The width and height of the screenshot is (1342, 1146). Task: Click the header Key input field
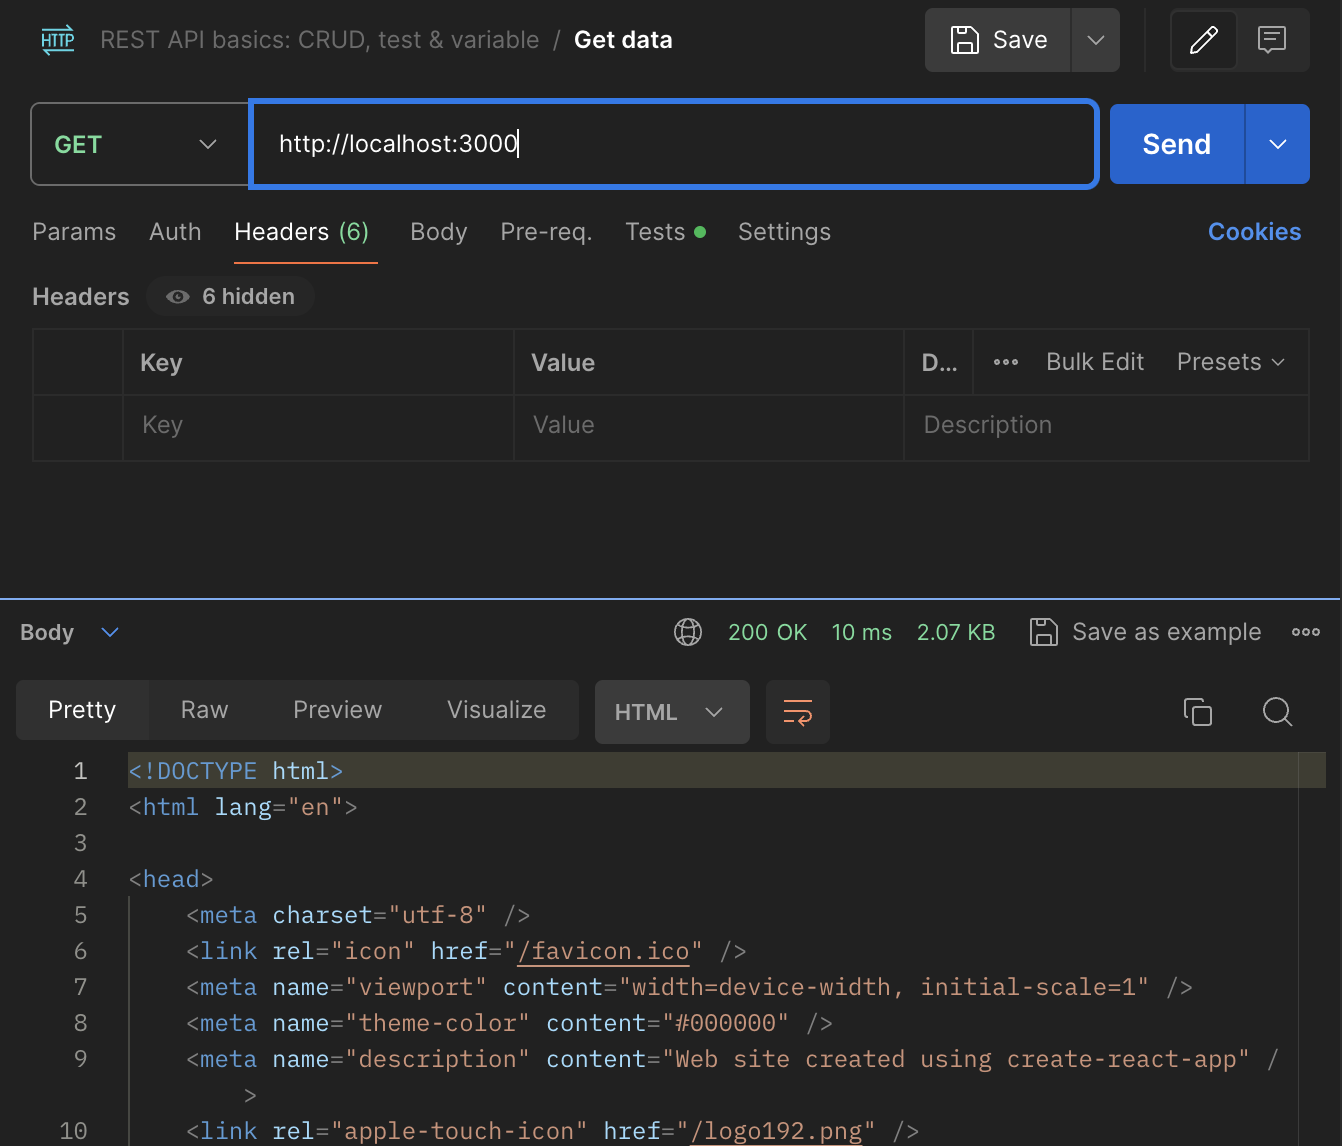coord(318,425)
